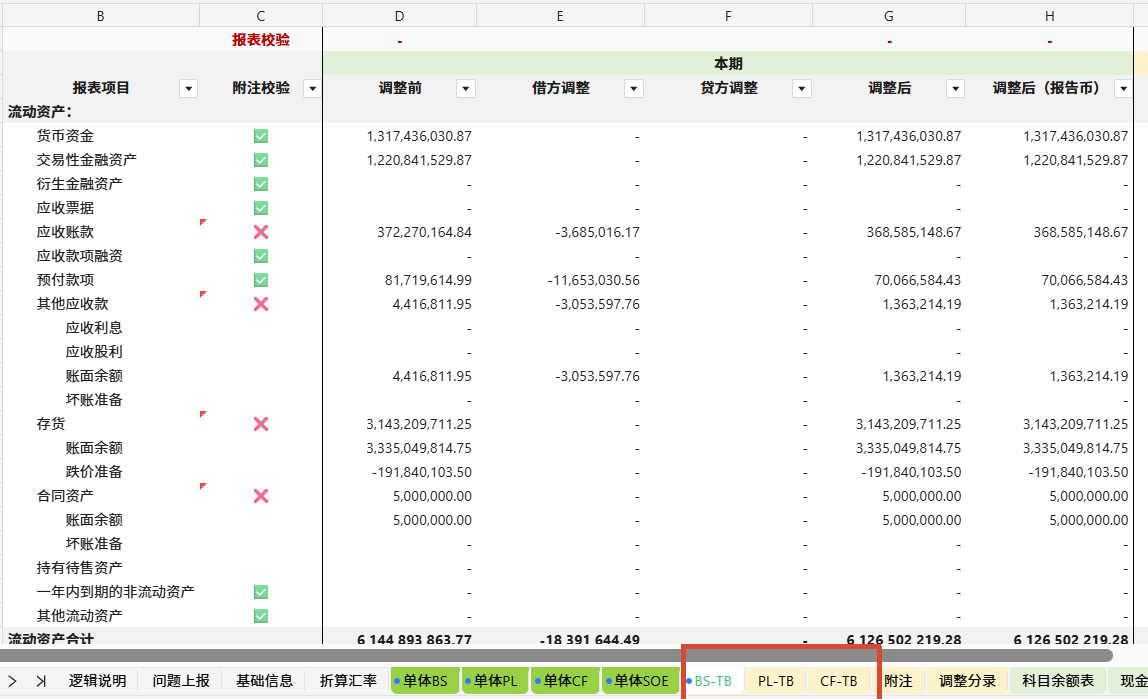This screenshot has width=1148, height=699.
Task: Click the next-sheet arrow in the tab bar
Action: (x=12, y=681)
